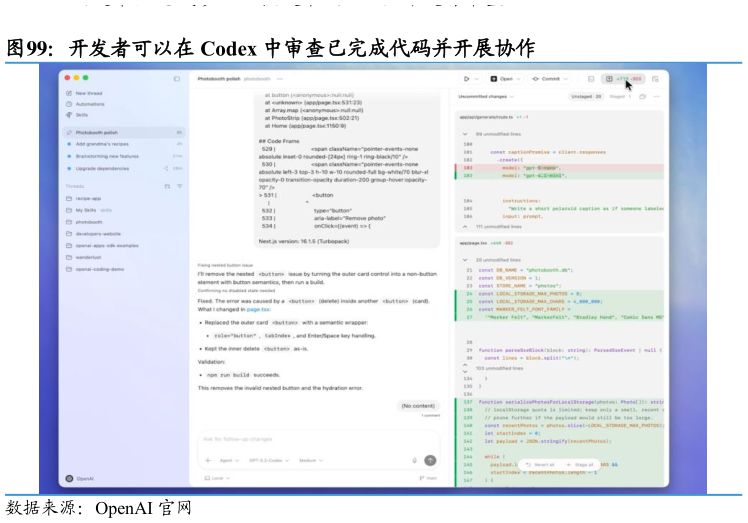Open the Agent mode dropdown
Screen dimensions: 748x523
tap(229, 460)
